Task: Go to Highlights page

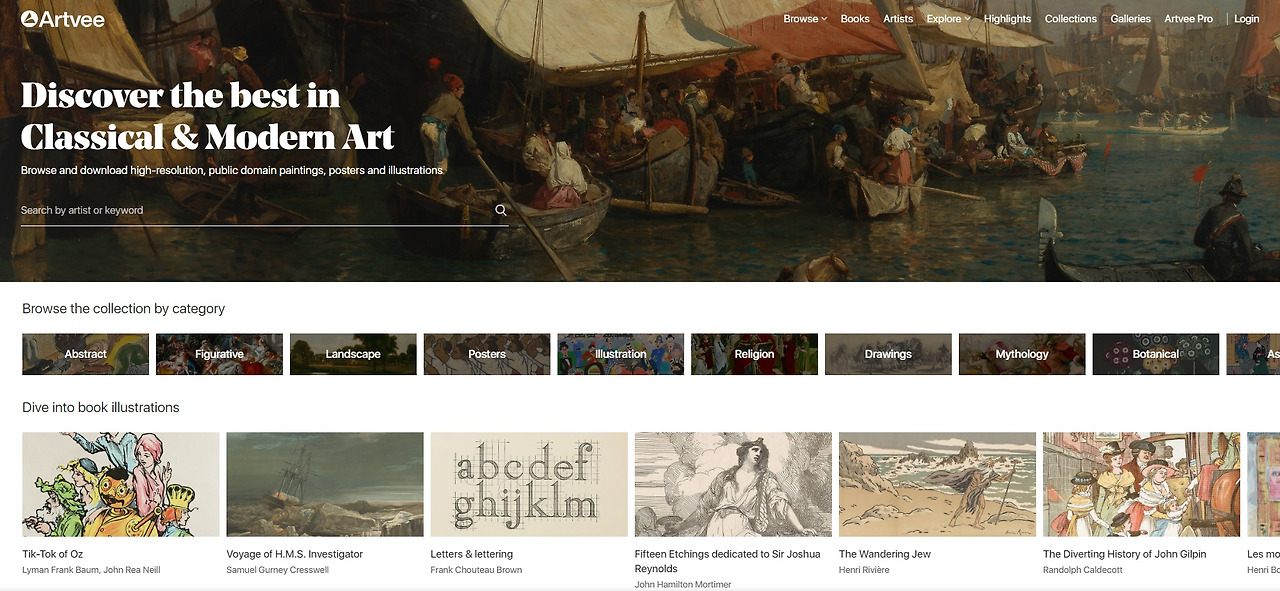Action: 1007,19
